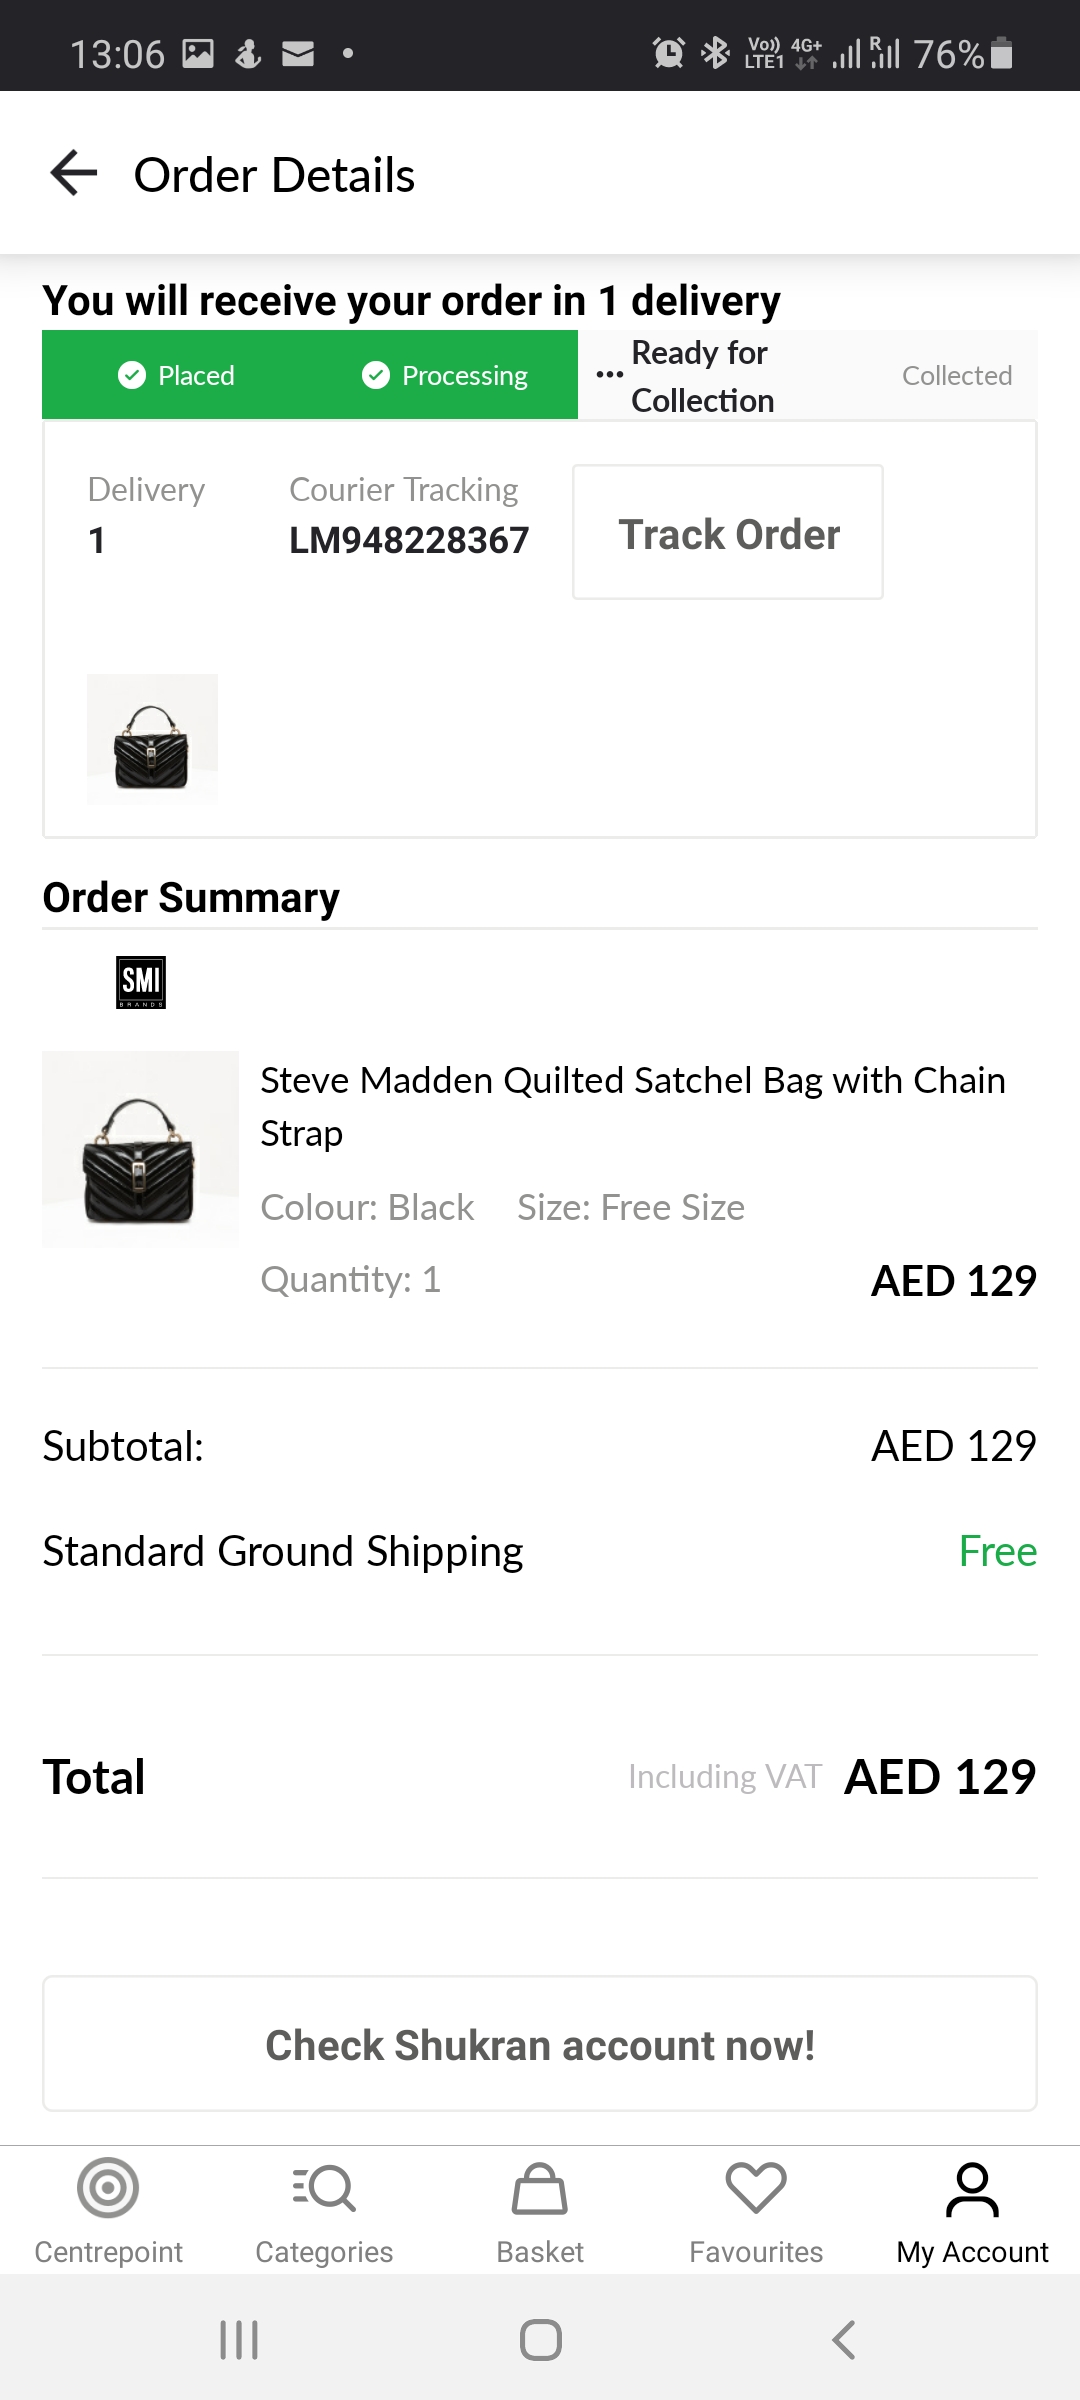Tap the SMI brand logo
Image resolution: width=1080 pixels, height=2400 pixels.
pyautogui.click(x=141, y=982)
